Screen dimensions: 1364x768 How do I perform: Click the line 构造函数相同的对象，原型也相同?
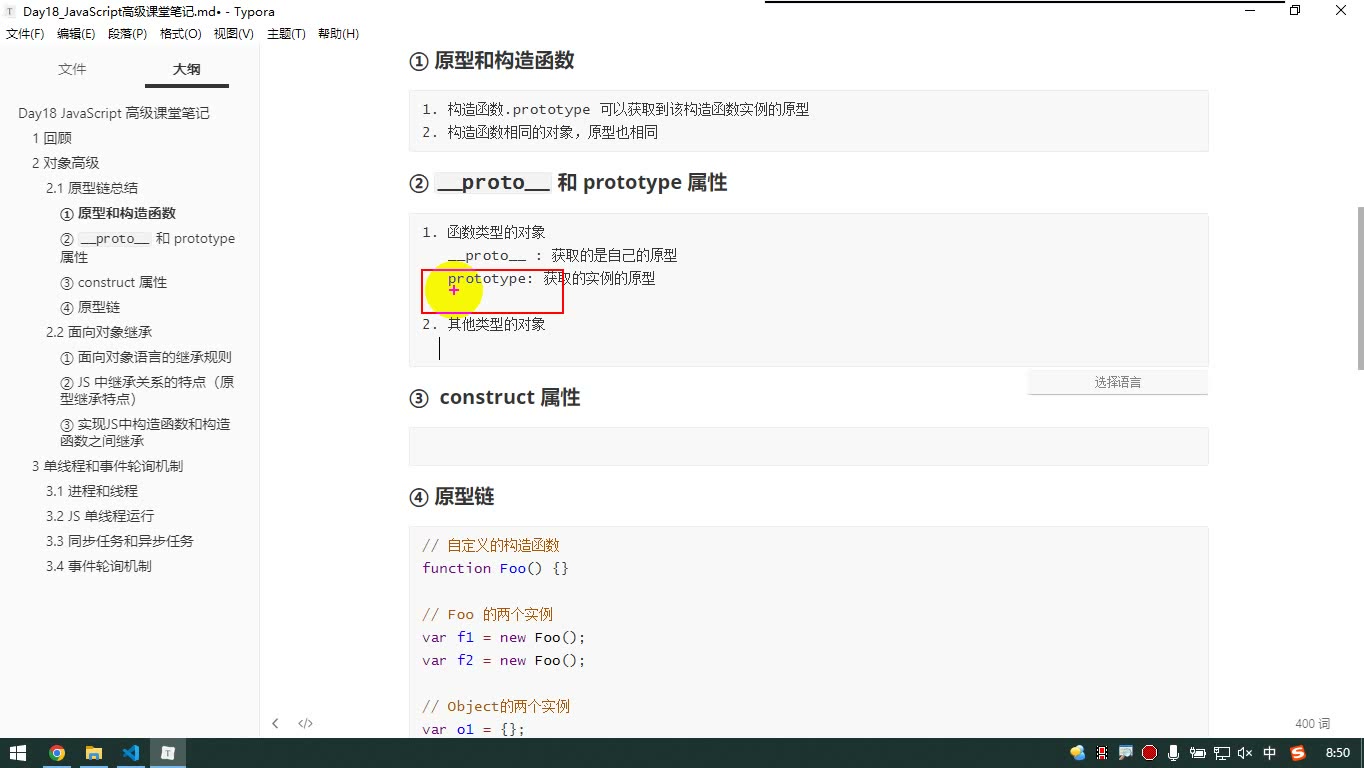click(x=539, y=132)
